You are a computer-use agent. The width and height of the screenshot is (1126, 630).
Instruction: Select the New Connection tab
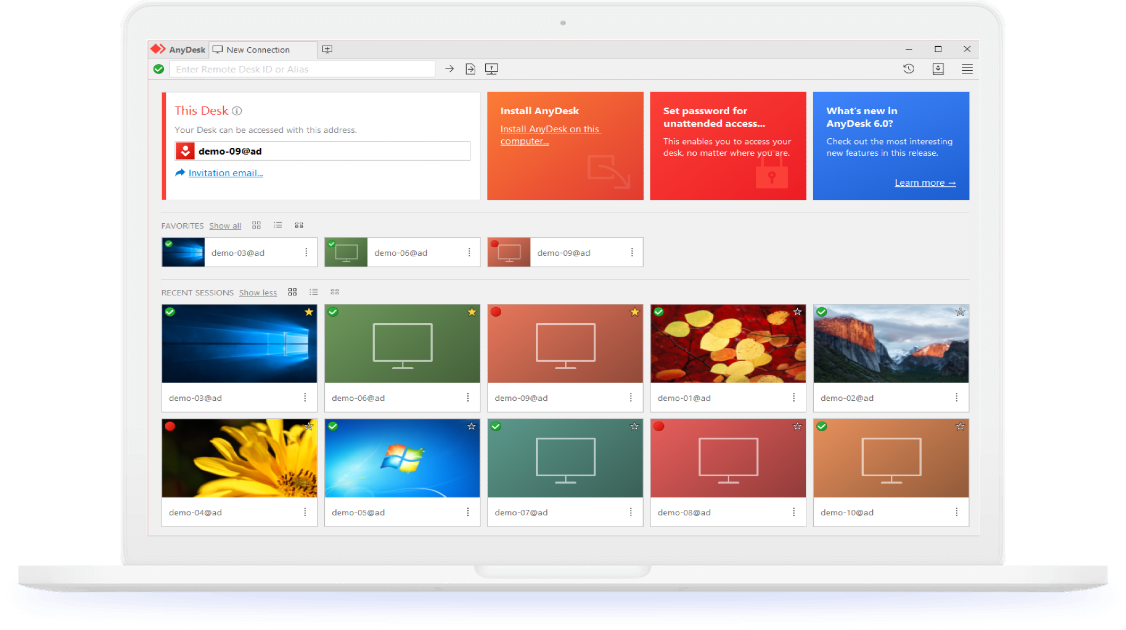point(257,49)
